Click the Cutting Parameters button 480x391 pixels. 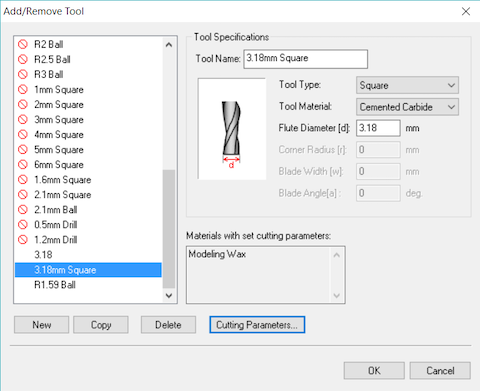pos(257,325)
